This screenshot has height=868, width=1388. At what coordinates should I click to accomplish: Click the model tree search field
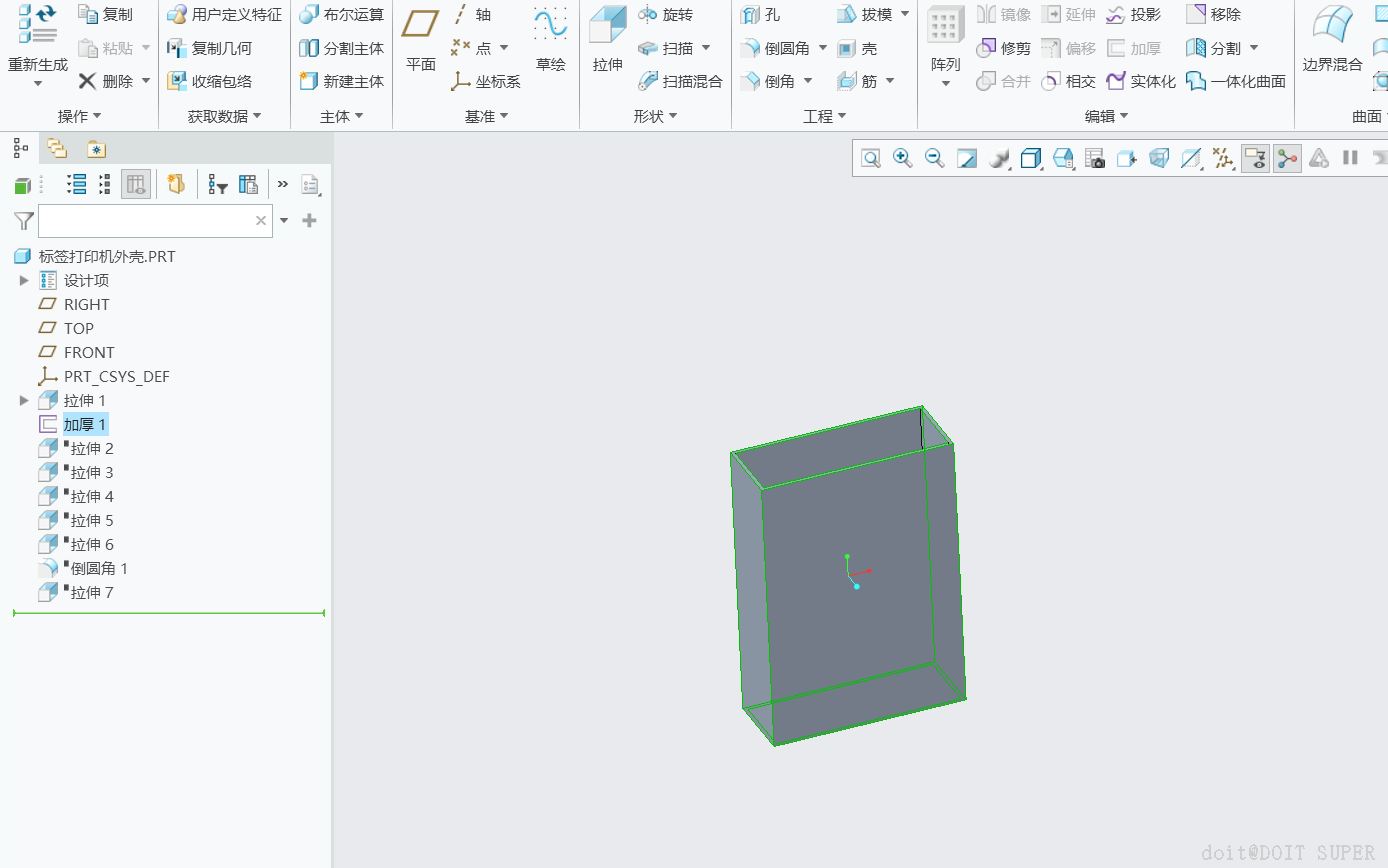[145, 221]
